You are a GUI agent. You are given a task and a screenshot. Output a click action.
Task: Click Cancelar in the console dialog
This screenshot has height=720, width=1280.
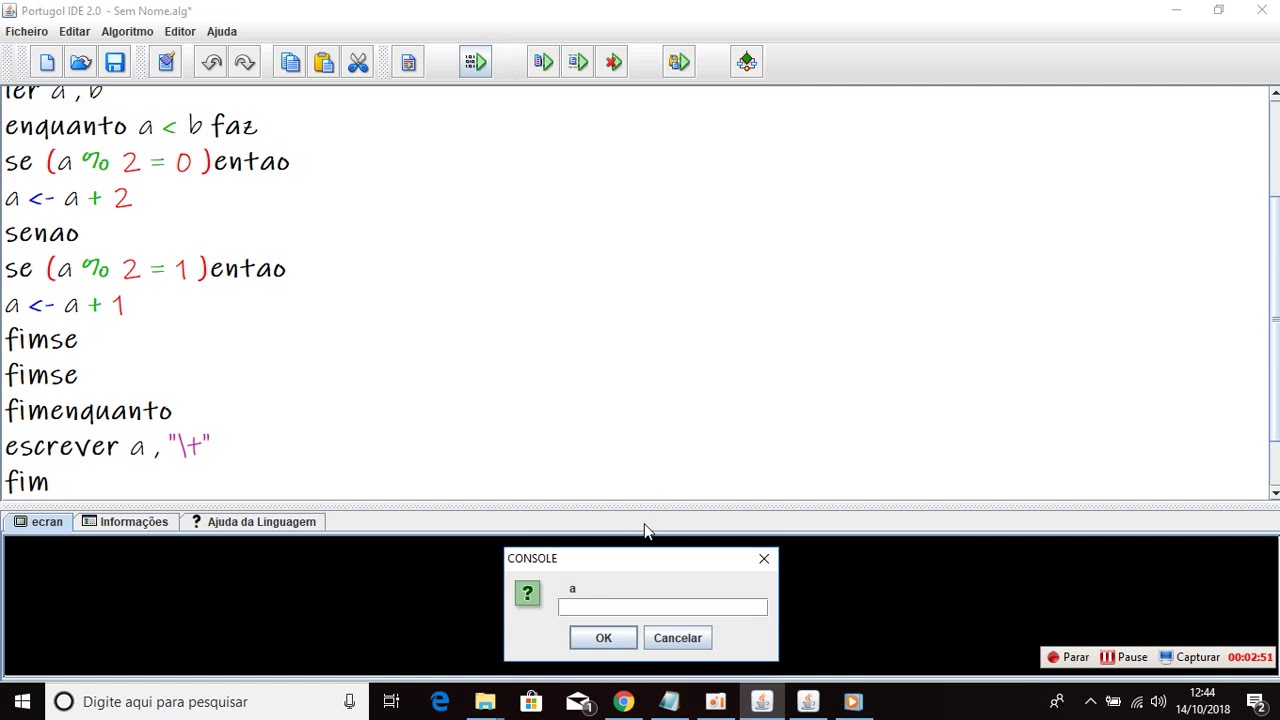(x=677, y=638)
